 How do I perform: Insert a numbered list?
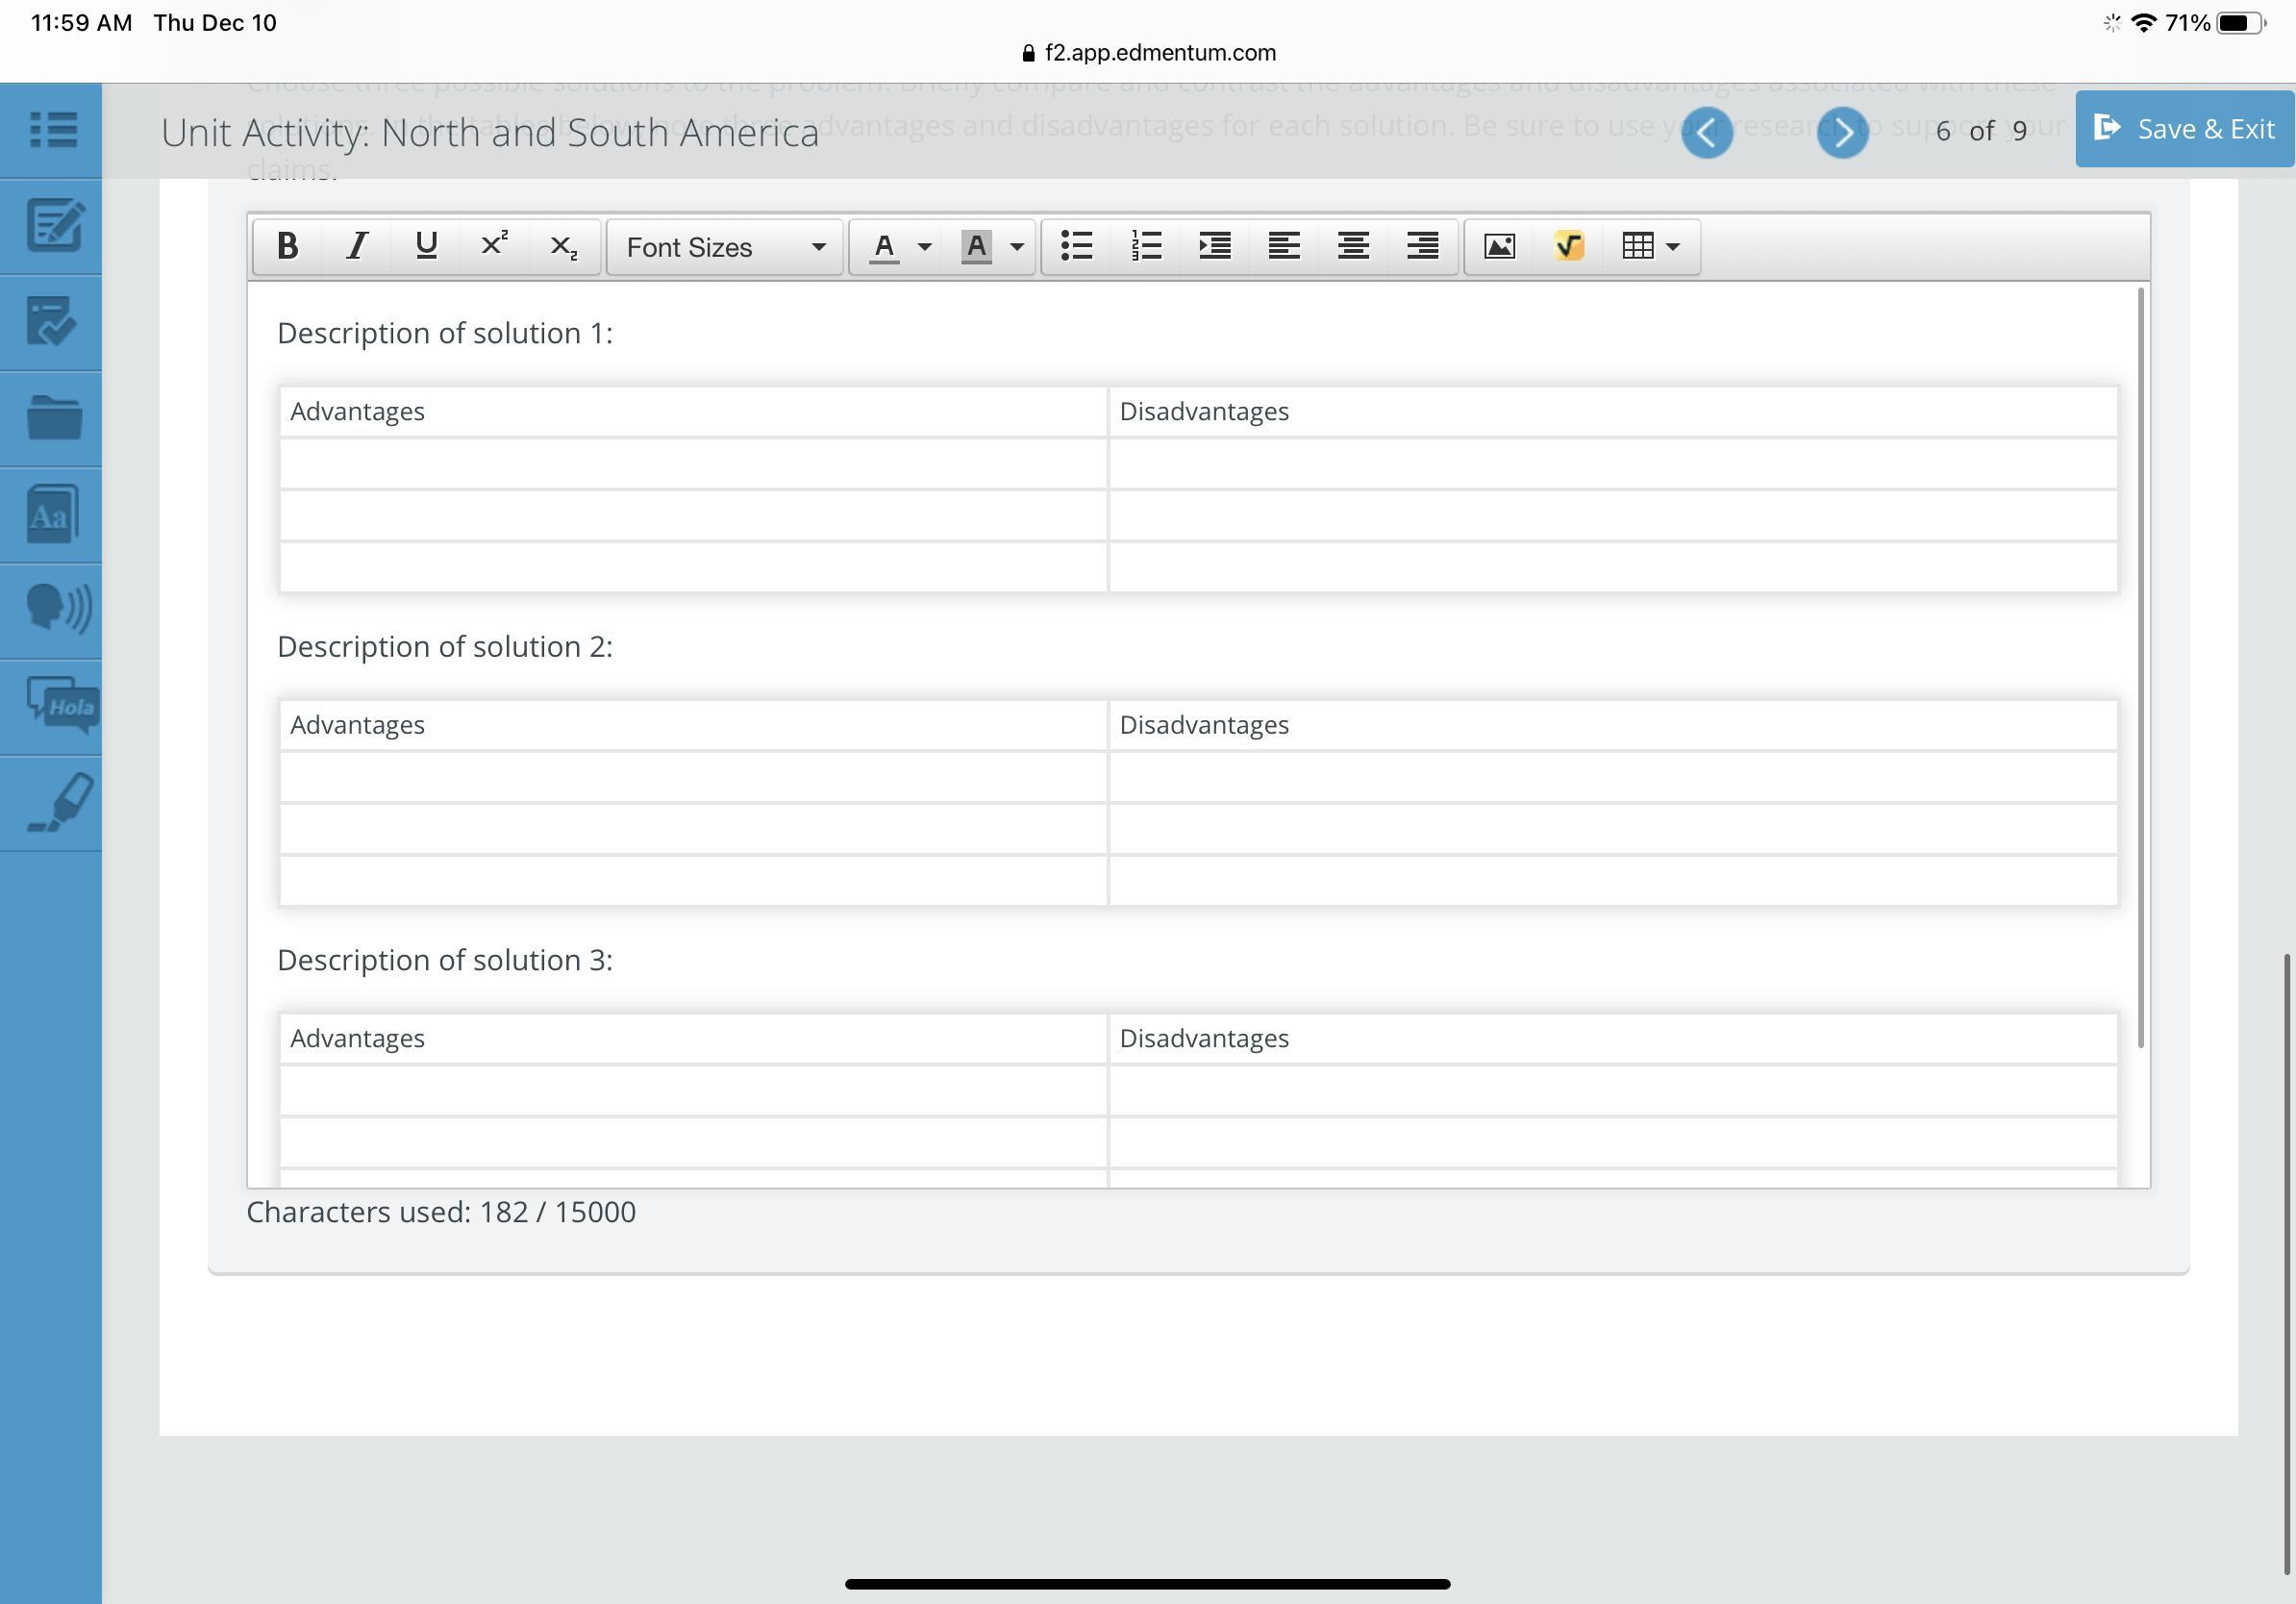[x=1146, y=246]
